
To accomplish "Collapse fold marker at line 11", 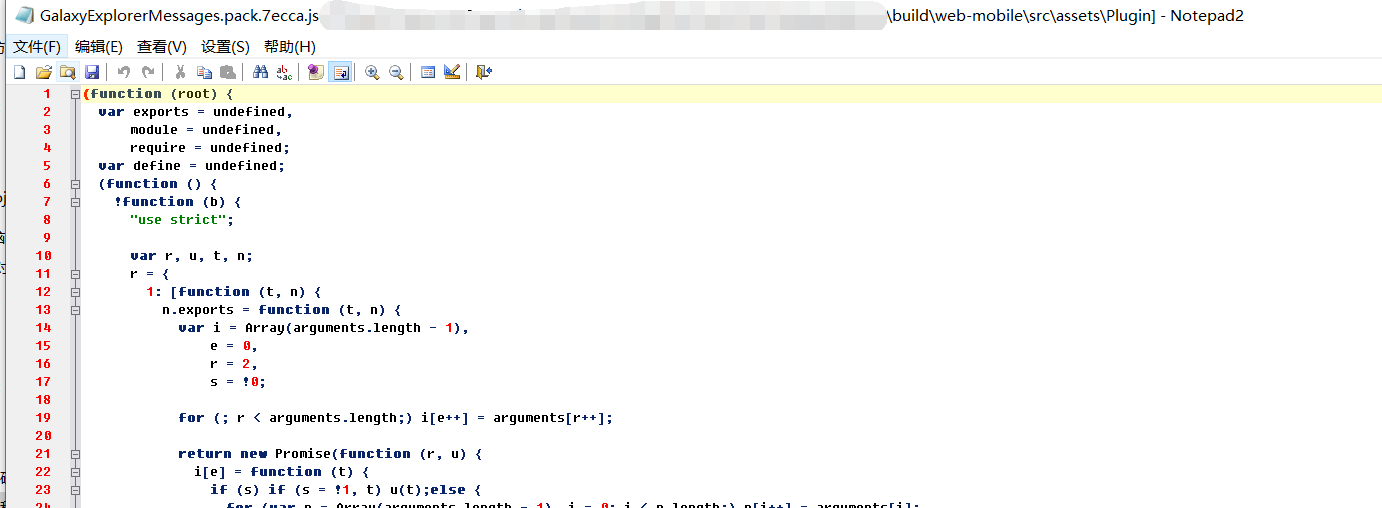I will (x=75, y=274).
